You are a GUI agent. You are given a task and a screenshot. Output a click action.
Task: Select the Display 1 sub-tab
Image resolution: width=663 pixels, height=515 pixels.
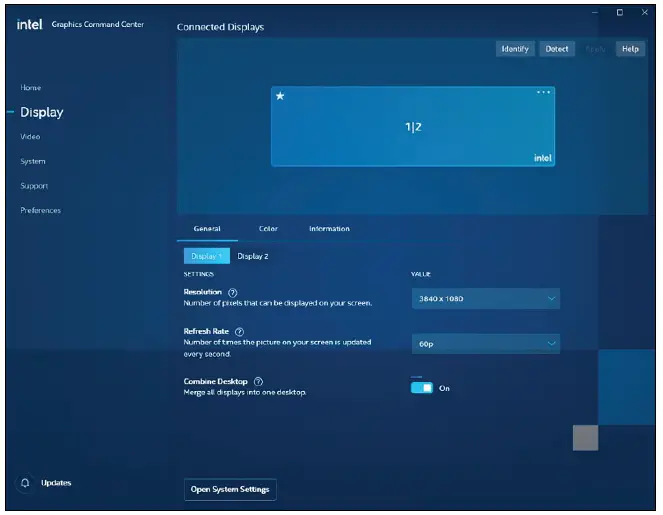coord(207,256)
